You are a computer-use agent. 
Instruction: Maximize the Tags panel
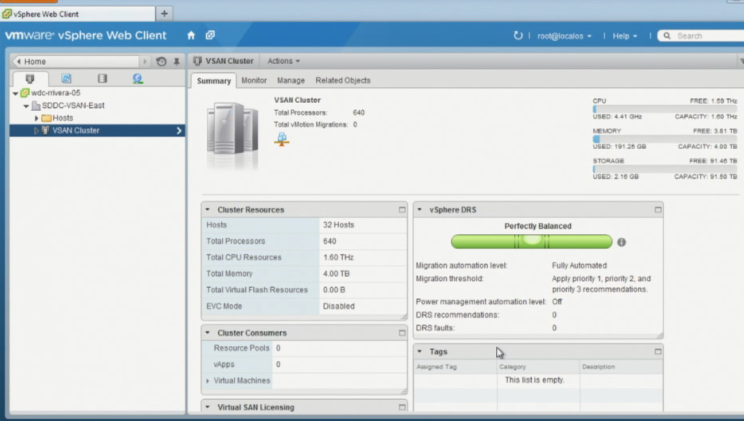658,352
